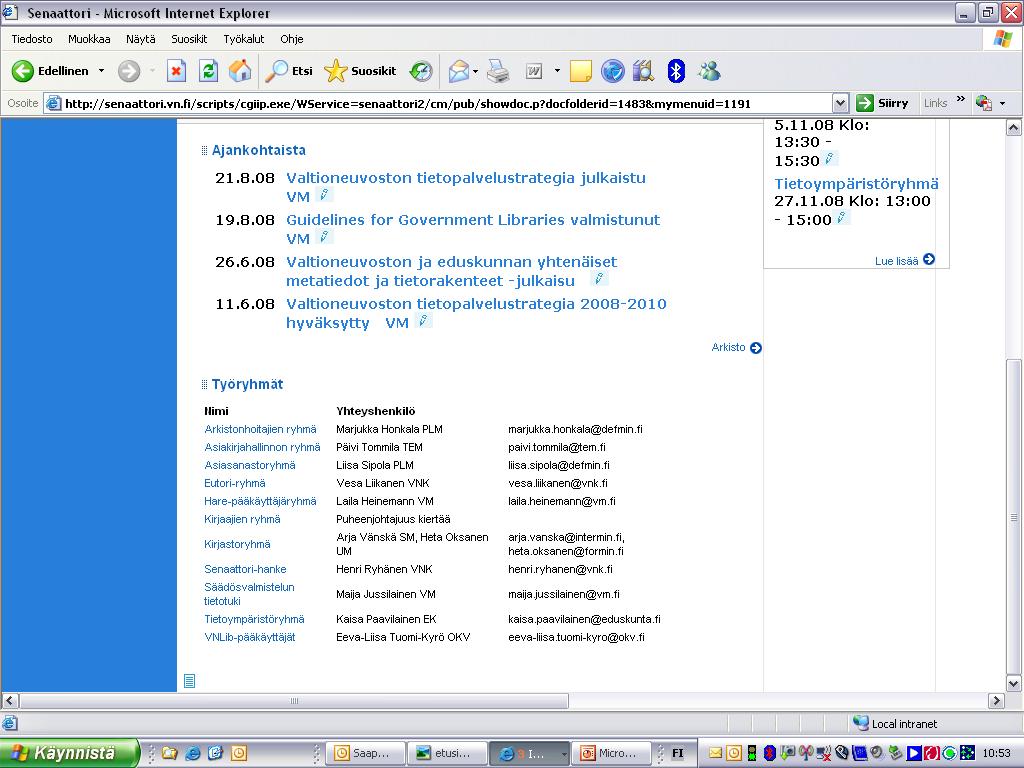Click the vertical scrollbar up arrow

[1014, 128]
